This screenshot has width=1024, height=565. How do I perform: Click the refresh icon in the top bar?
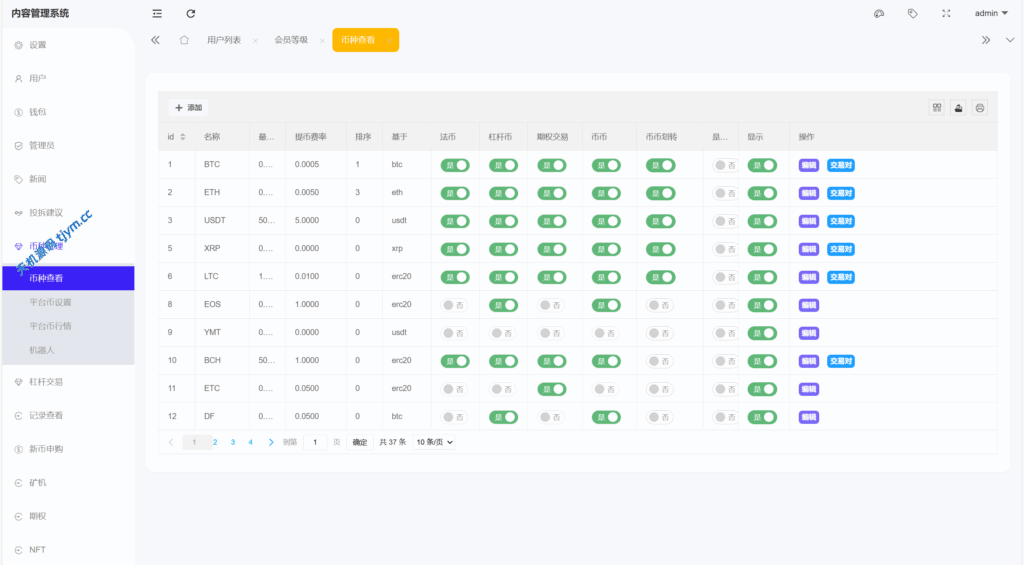tap(191, 14)
